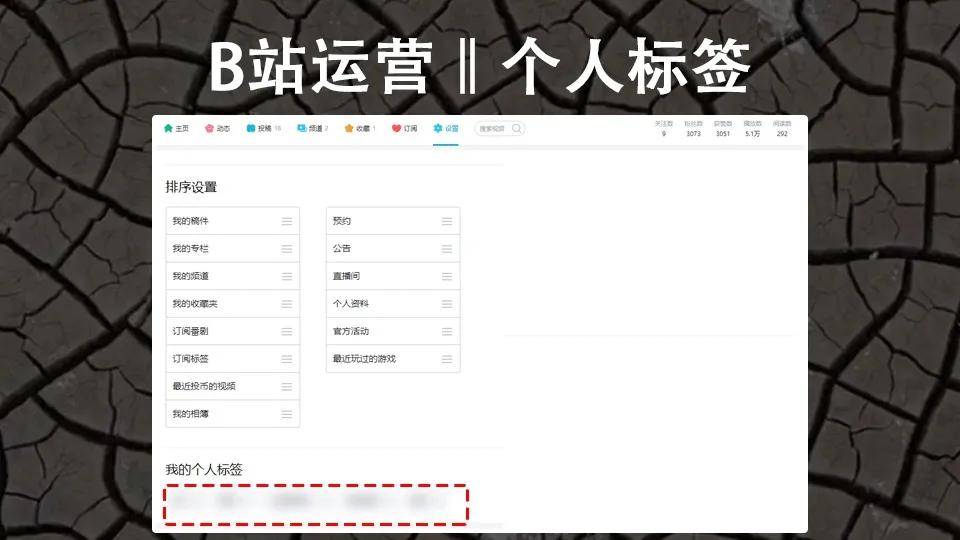Open the 粉丝数 3073 followers count
This screenshot has width=960, height=540.
pos(694,129)
